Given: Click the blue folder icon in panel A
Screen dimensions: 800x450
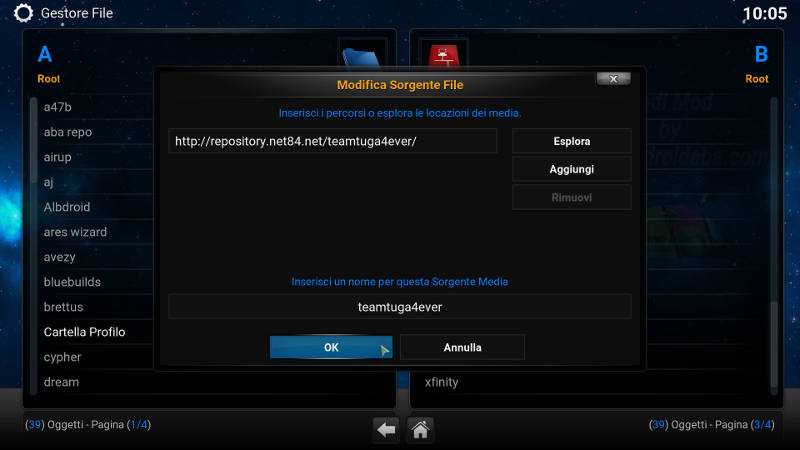Looking at the screenshot, I should (362, 57).
